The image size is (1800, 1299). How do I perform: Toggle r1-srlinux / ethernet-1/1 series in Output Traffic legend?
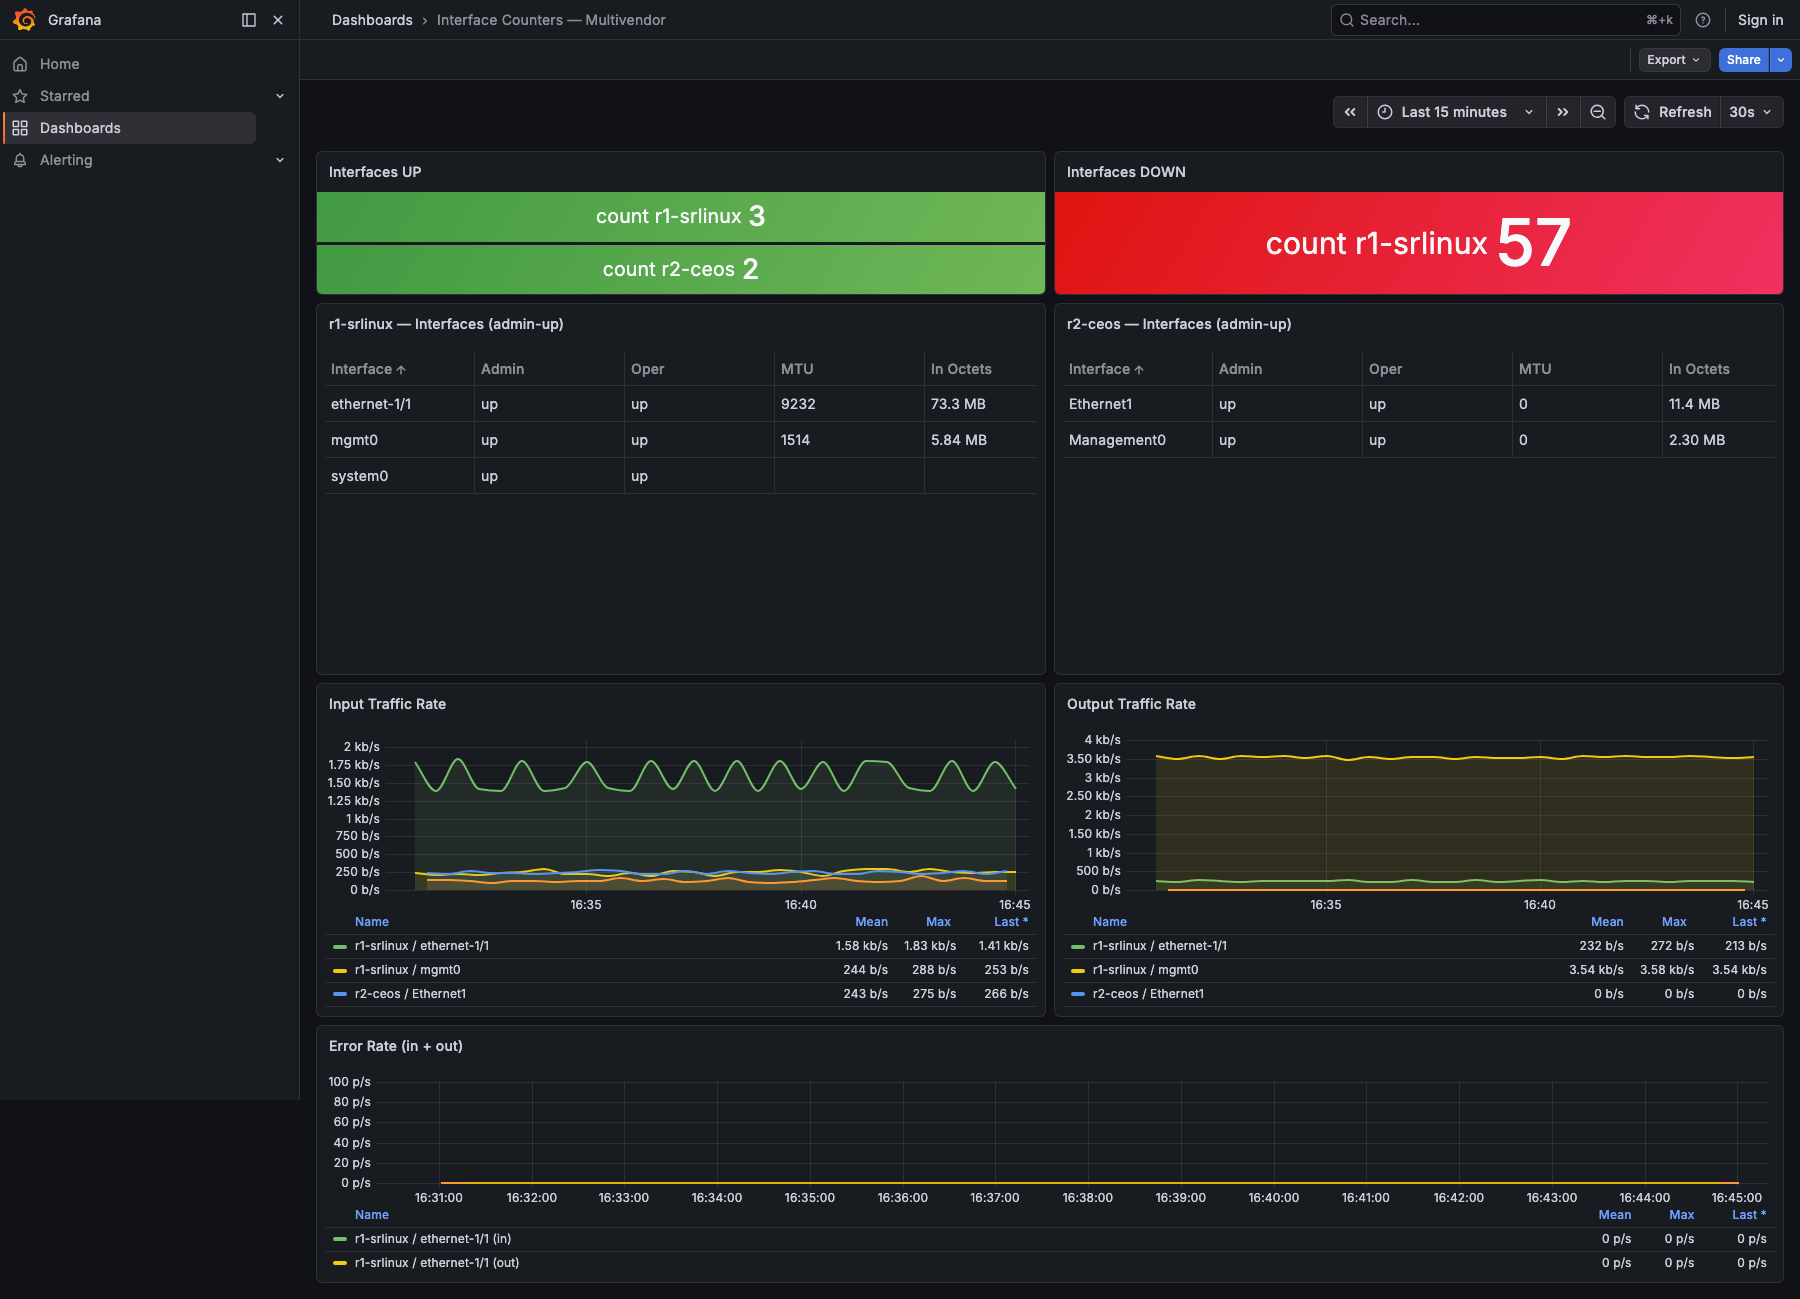click(x=1160, y=946)
